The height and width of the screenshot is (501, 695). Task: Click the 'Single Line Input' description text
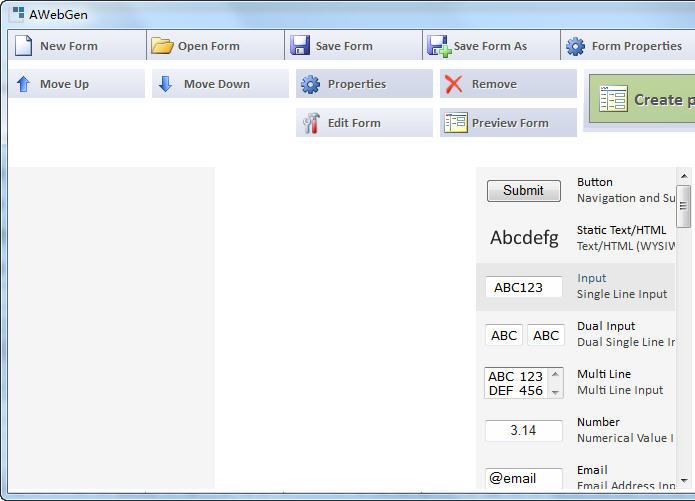pos(622,294)
